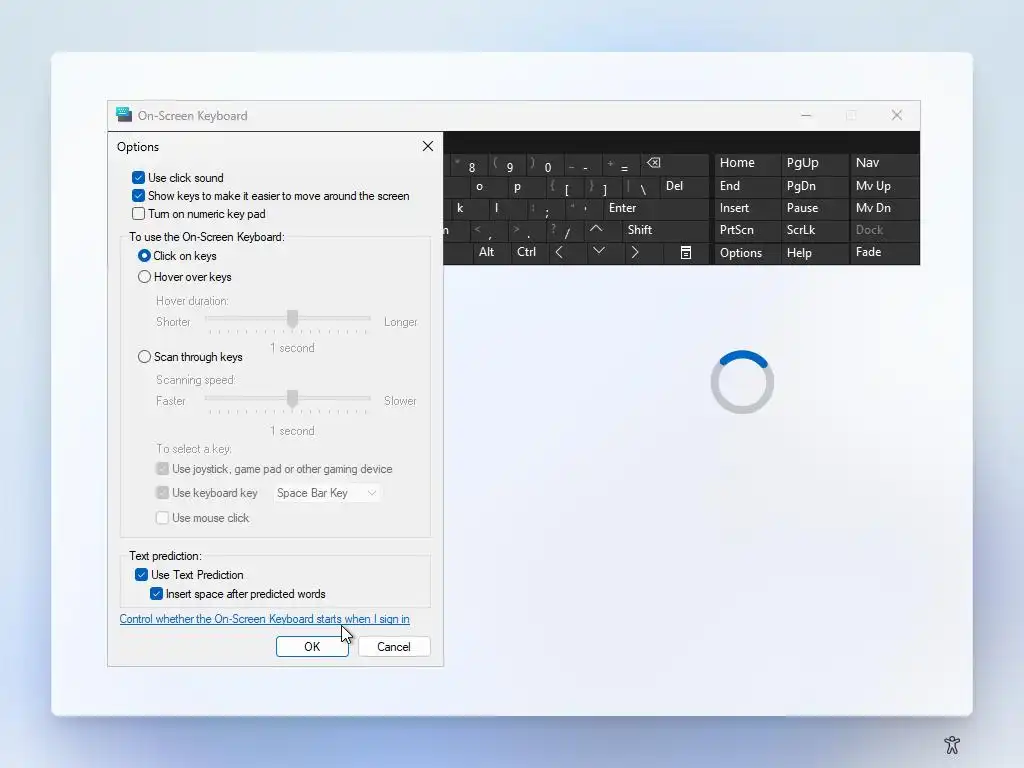Toggle Use Text Prediction checkbox
The image size is (1024, 768).
pyautogui.click(x=141, y=575)
